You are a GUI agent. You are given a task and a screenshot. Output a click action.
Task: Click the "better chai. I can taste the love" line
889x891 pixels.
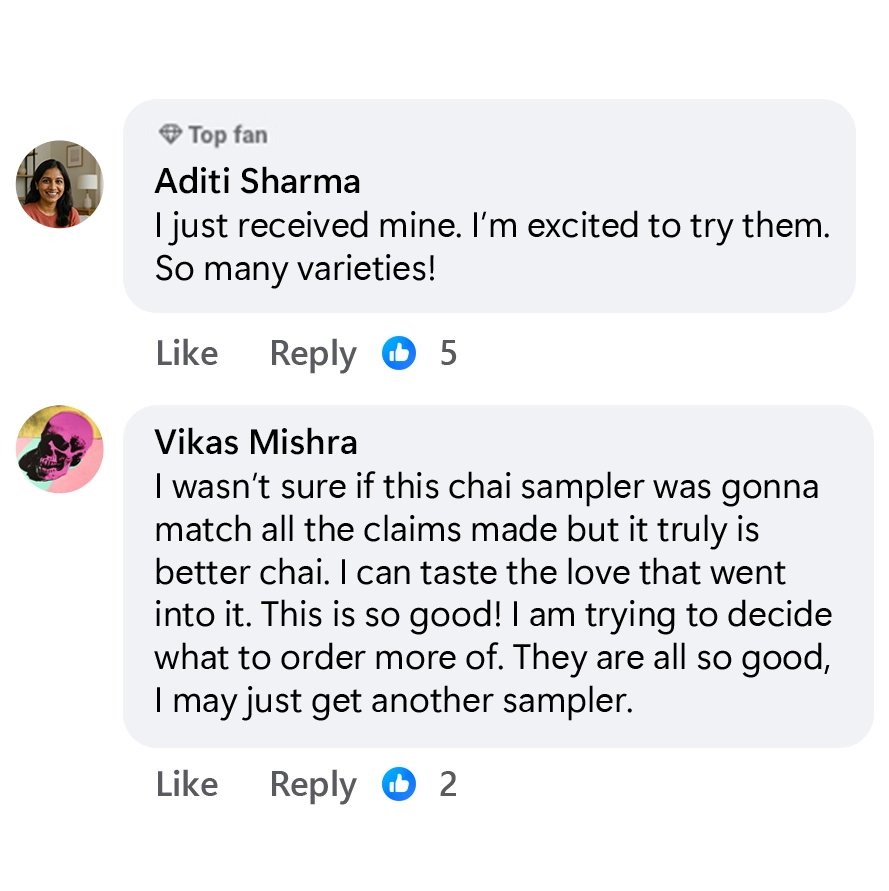[x=470, y=572]
